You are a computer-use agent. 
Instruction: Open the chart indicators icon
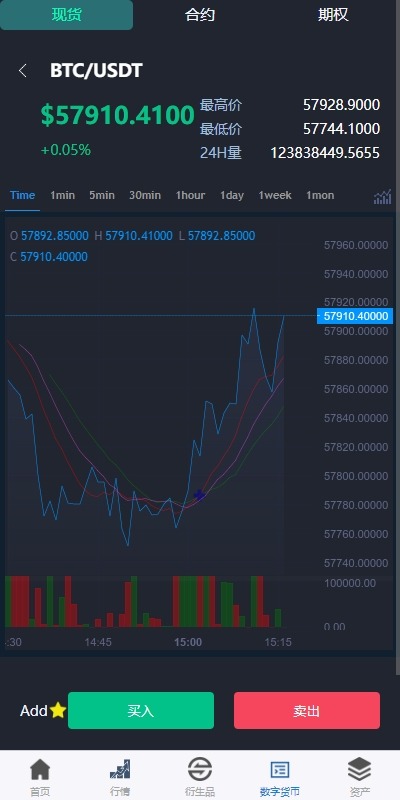383,196
